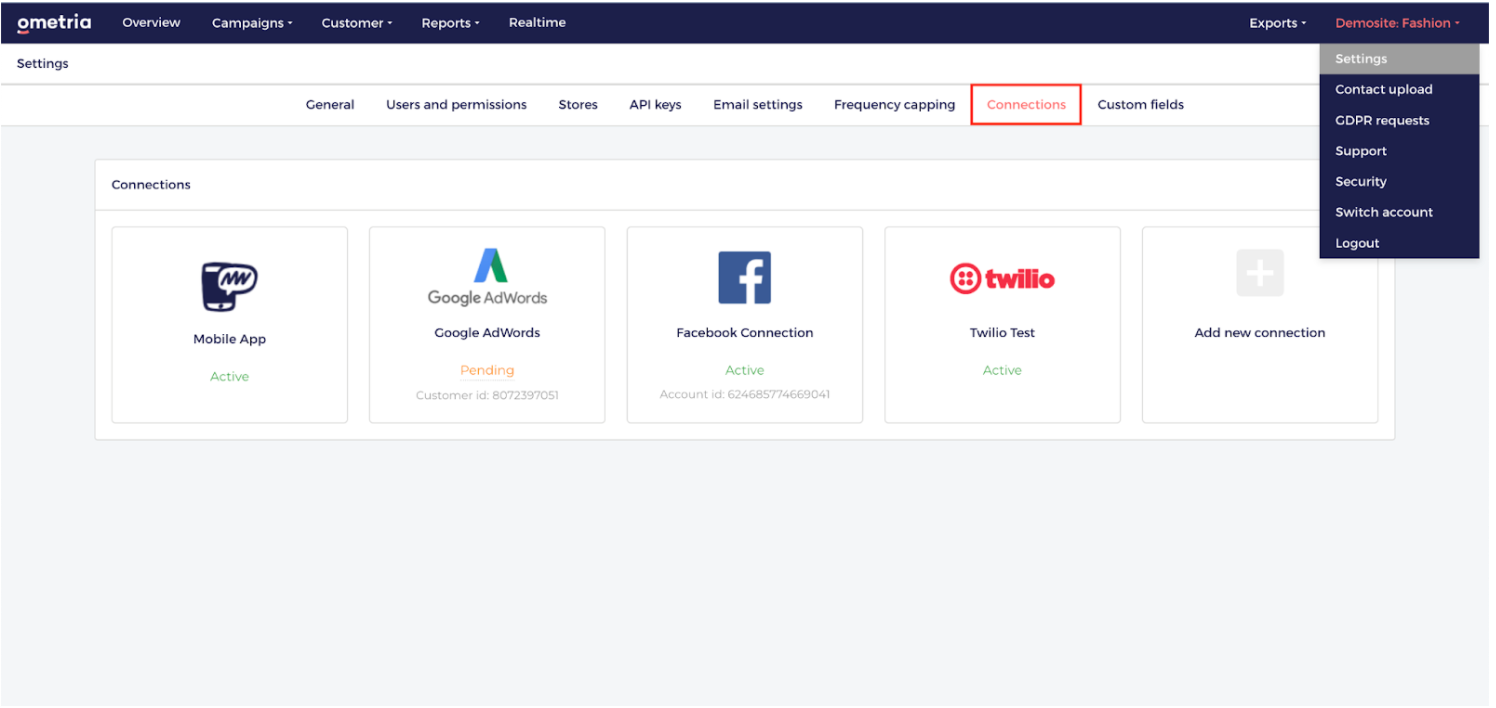Open Contact upload from the menu
The height and width of the screenshot is (708, 1496).
pos(1384,89)
